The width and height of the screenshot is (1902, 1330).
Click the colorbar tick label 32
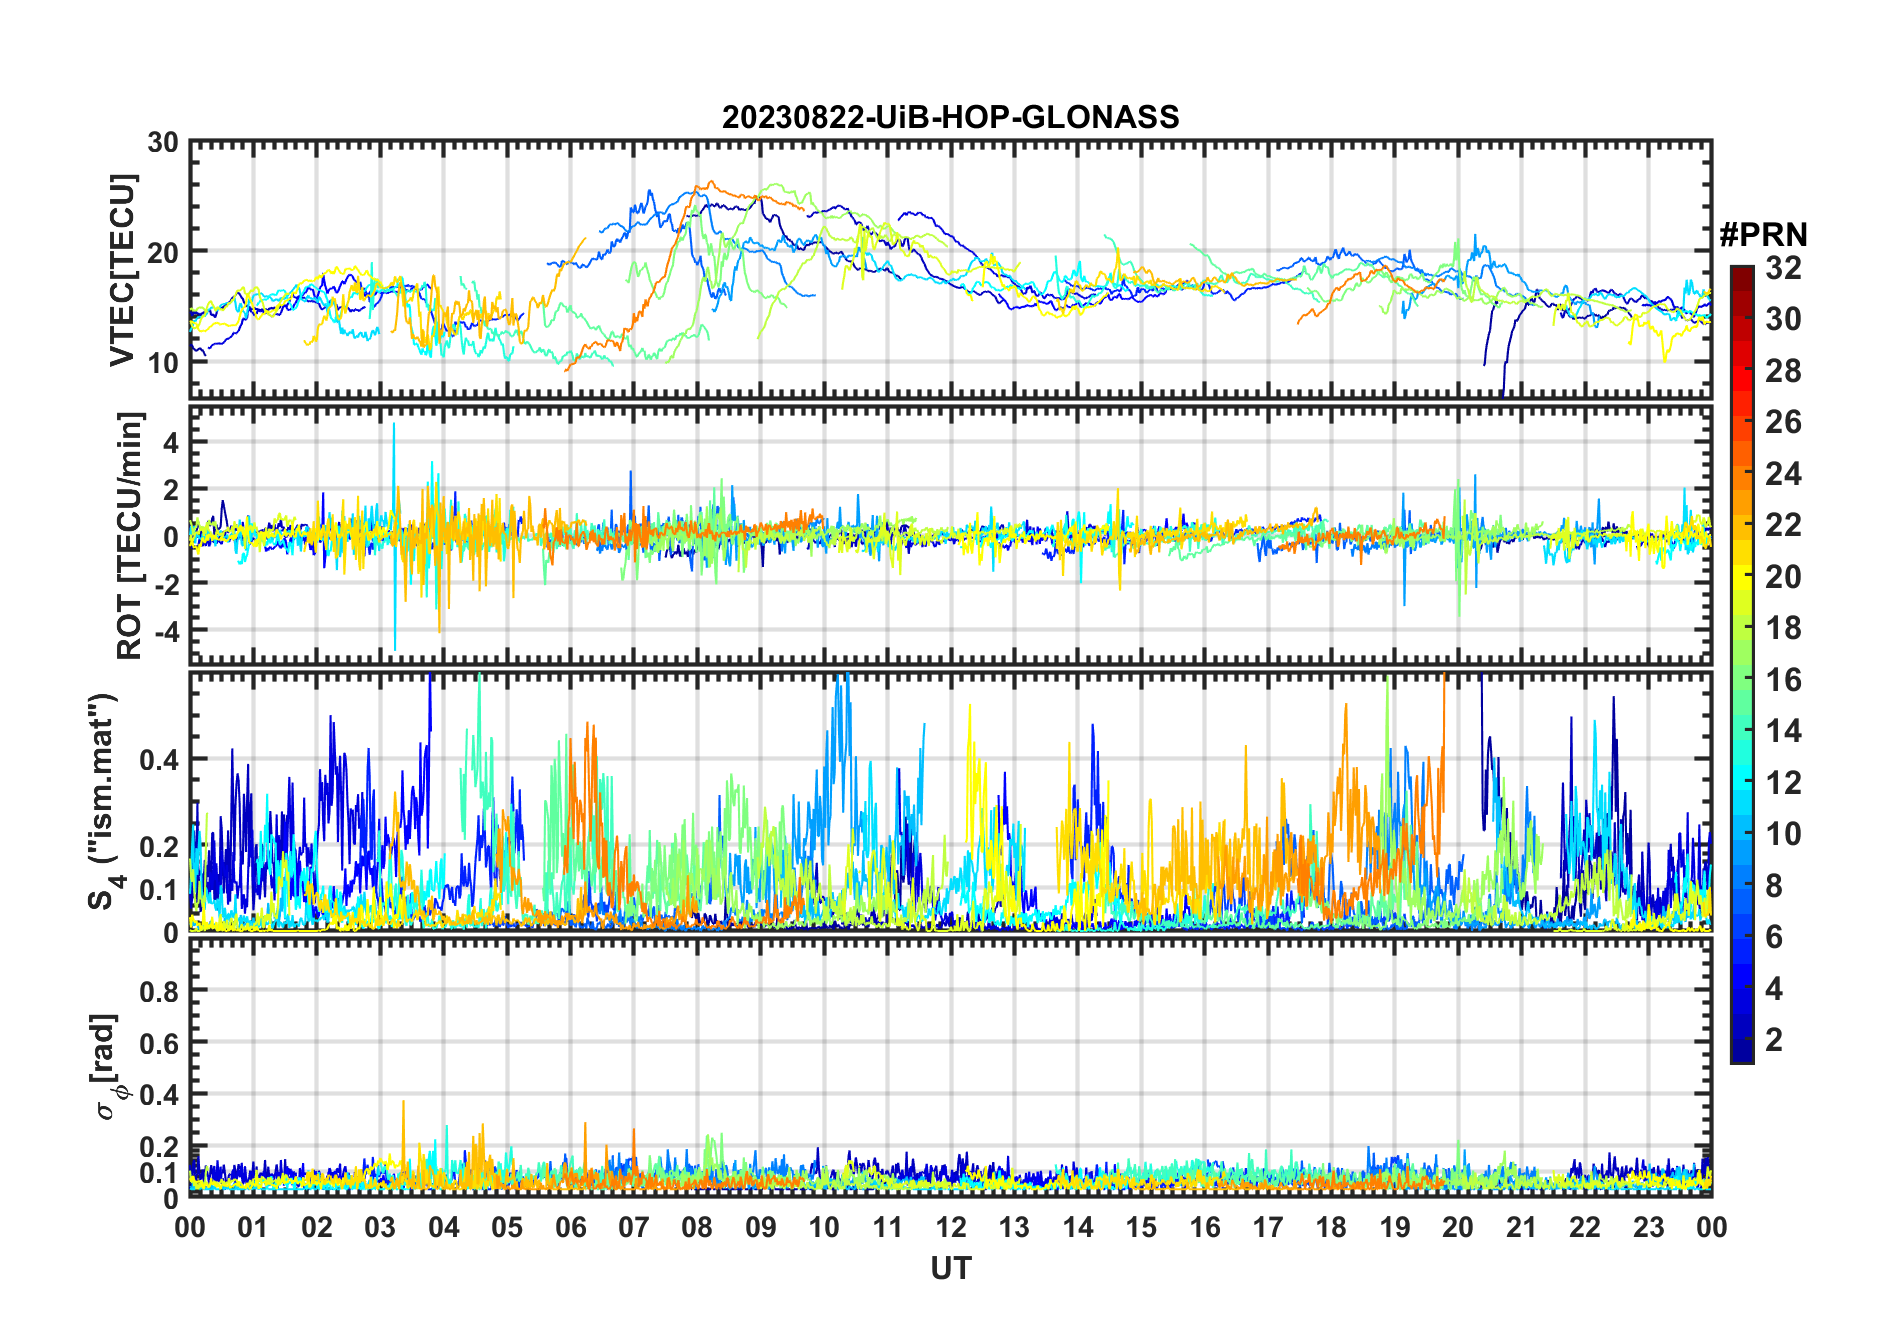pyautogui.click(x=1783, y=268)
